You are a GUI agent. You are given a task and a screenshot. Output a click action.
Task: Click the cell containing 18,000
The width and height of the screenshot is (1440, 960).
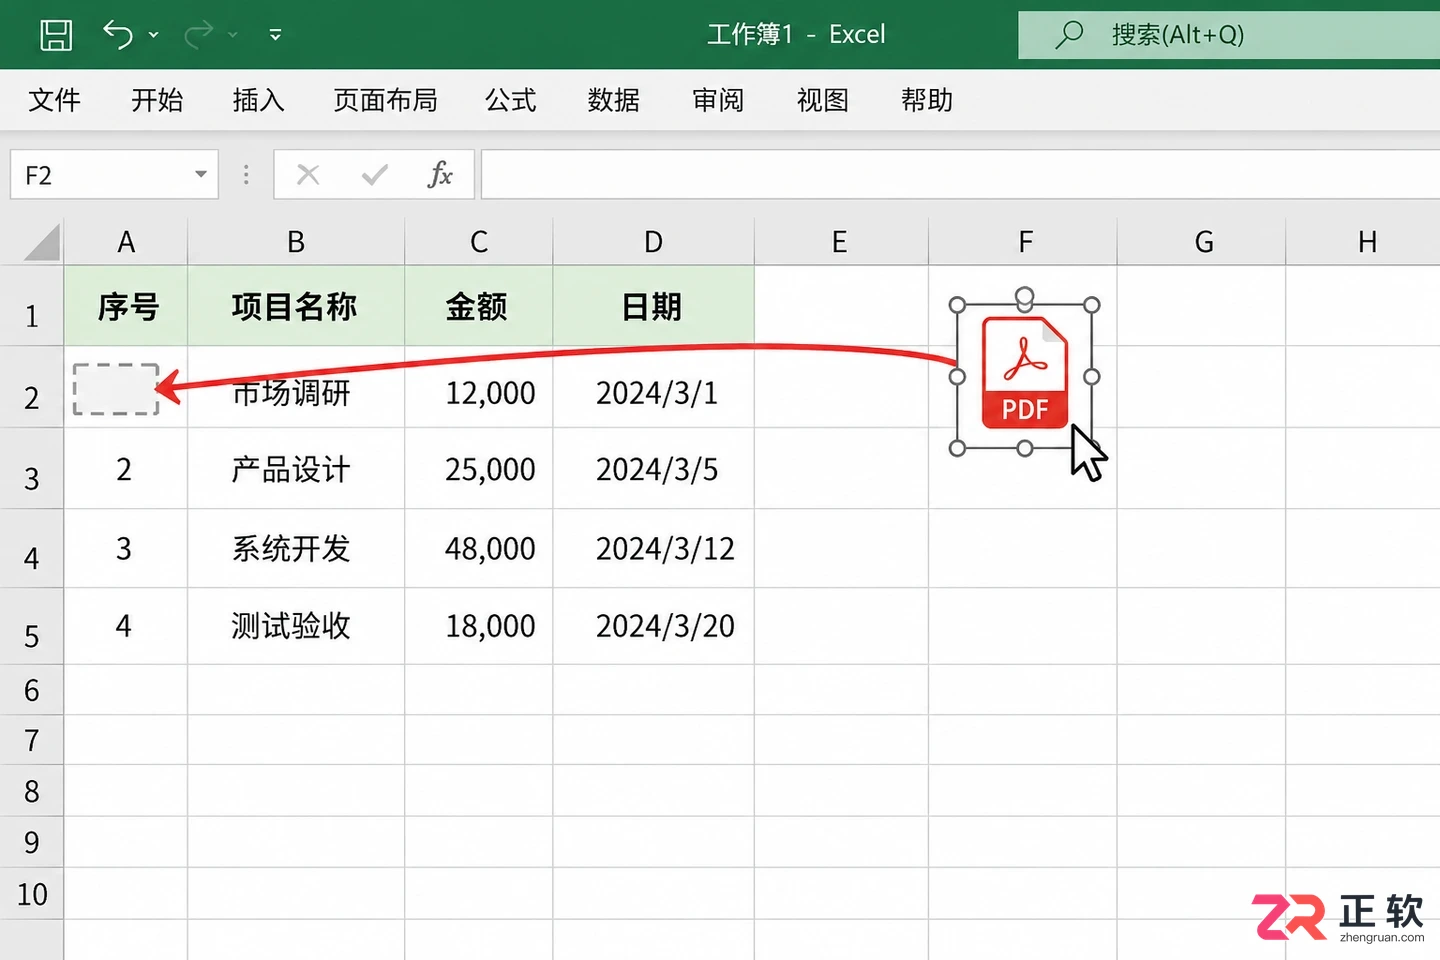click(x=479, y=626)
